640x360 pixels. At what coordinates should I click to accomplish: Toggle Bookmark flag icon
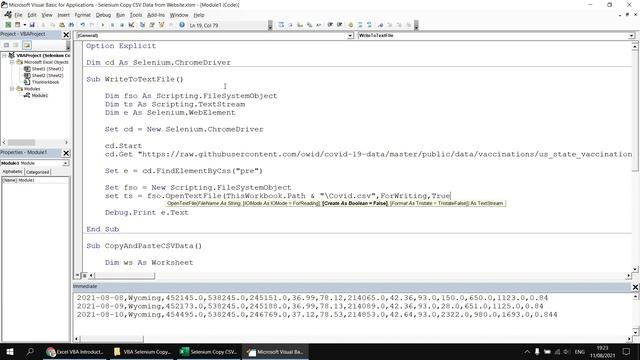click(x=381, y=25)
